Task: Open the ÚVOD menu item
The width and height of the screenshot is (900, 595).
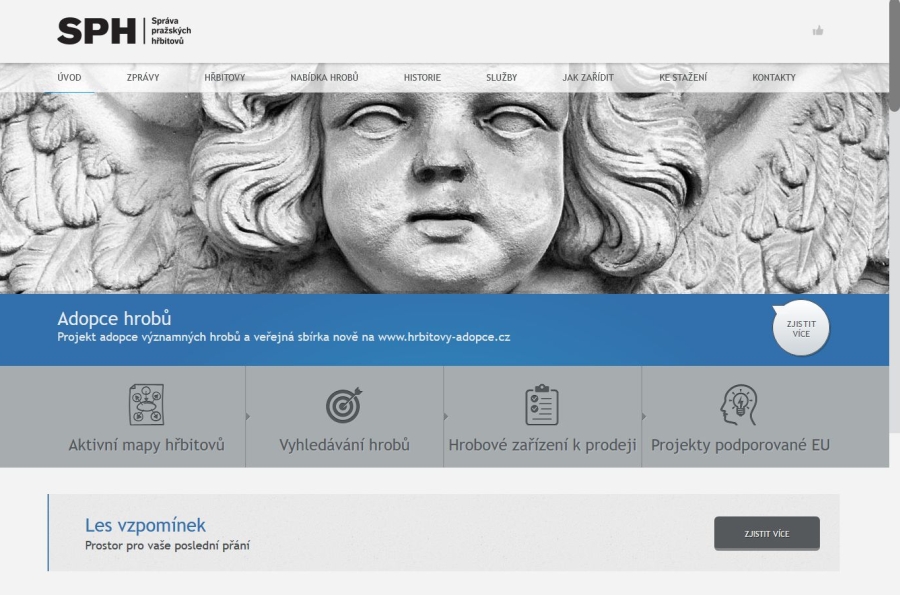Action: [69, 78]
